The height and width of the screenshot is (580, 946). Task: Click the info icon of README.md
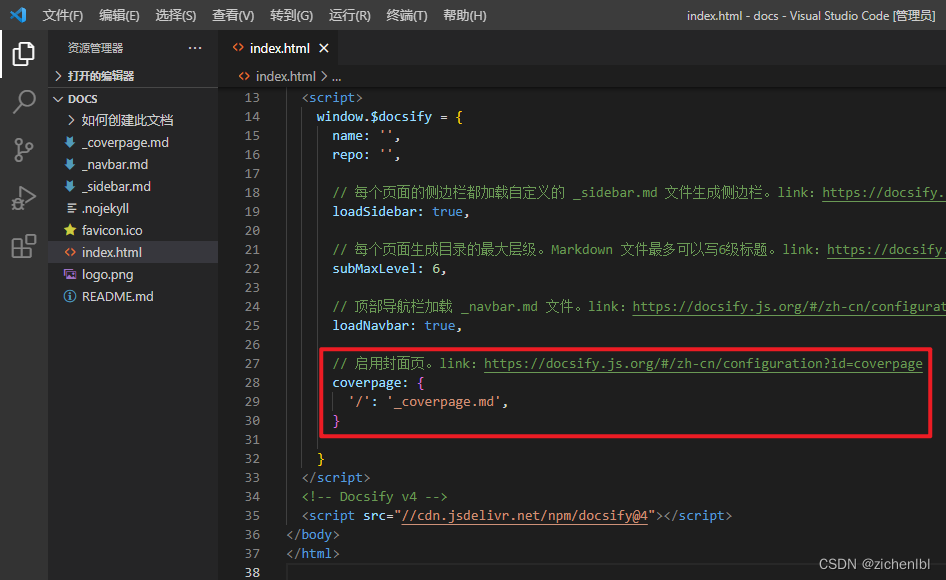[70, 296]
